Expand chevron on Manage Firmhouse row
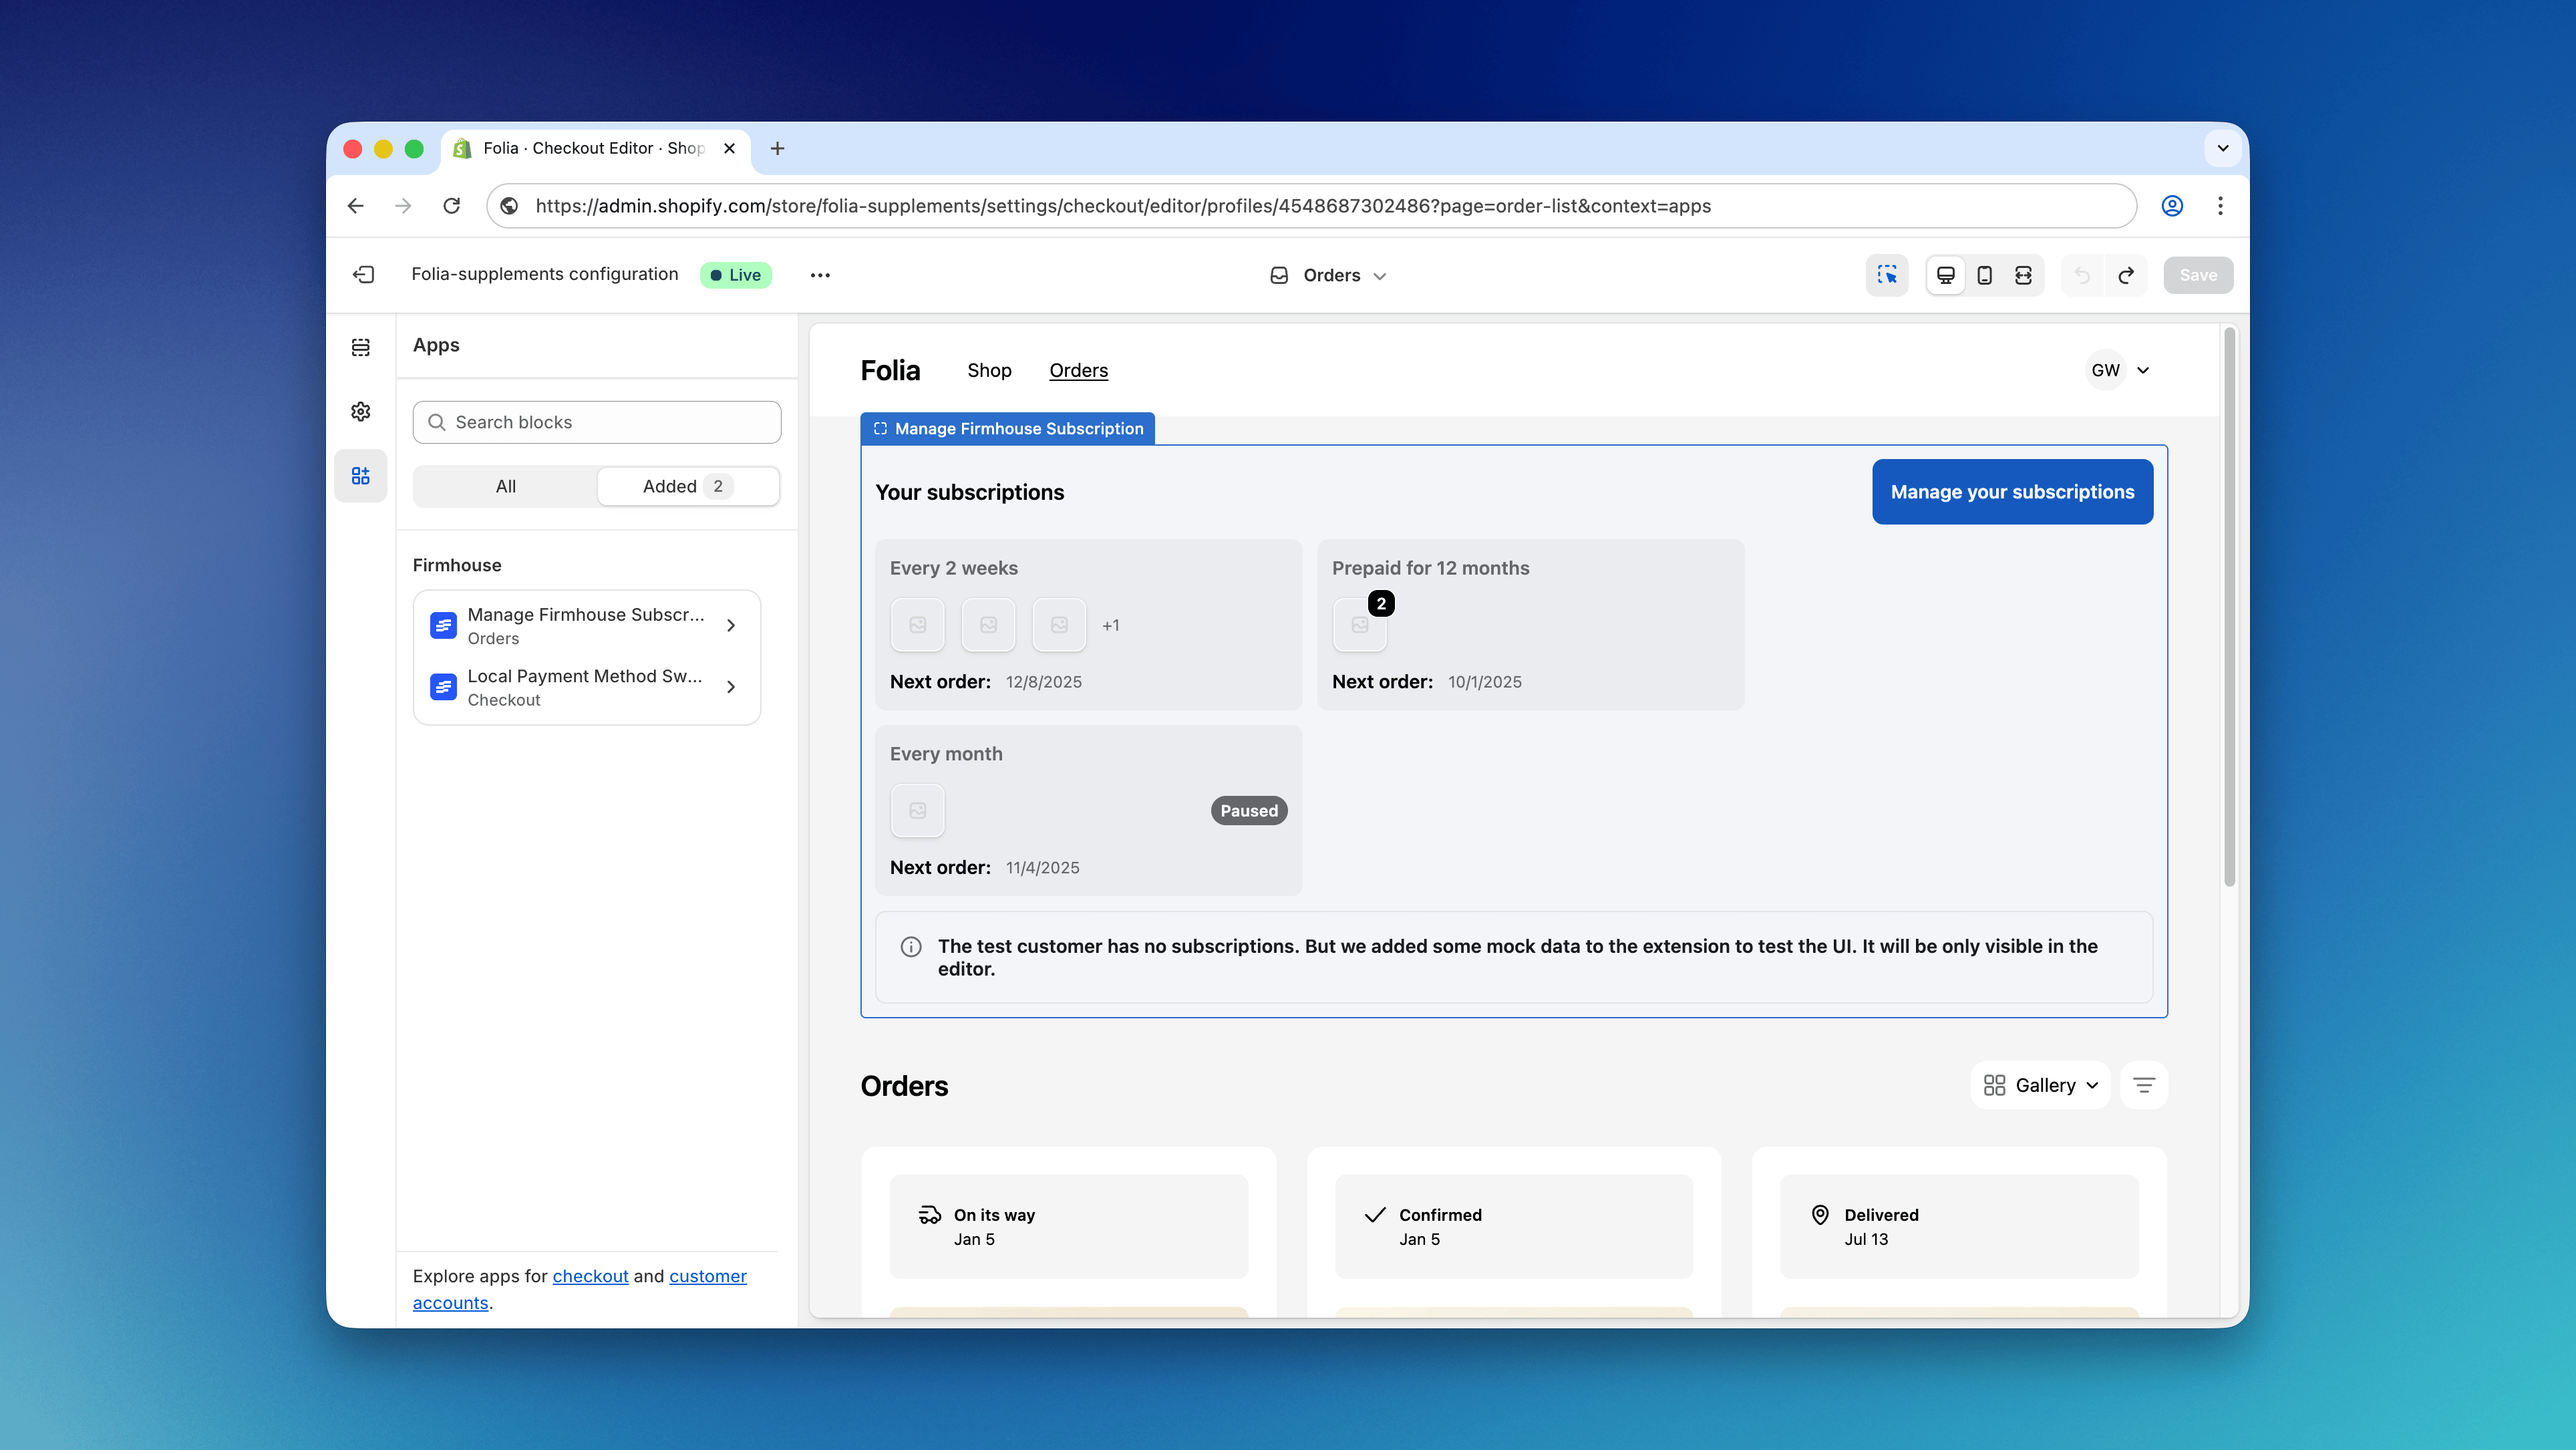Screen dimensions: 2576x1450 pos(731,625)
